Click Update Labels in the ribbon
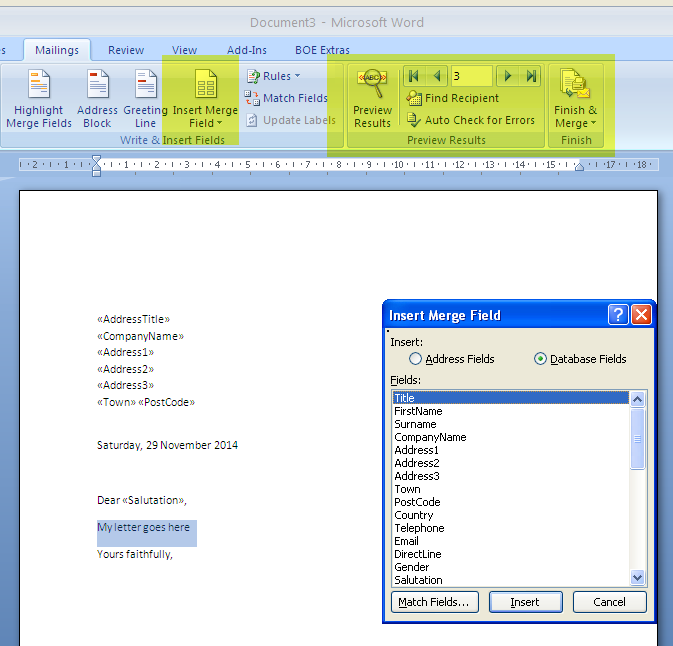 coord(291,120)
